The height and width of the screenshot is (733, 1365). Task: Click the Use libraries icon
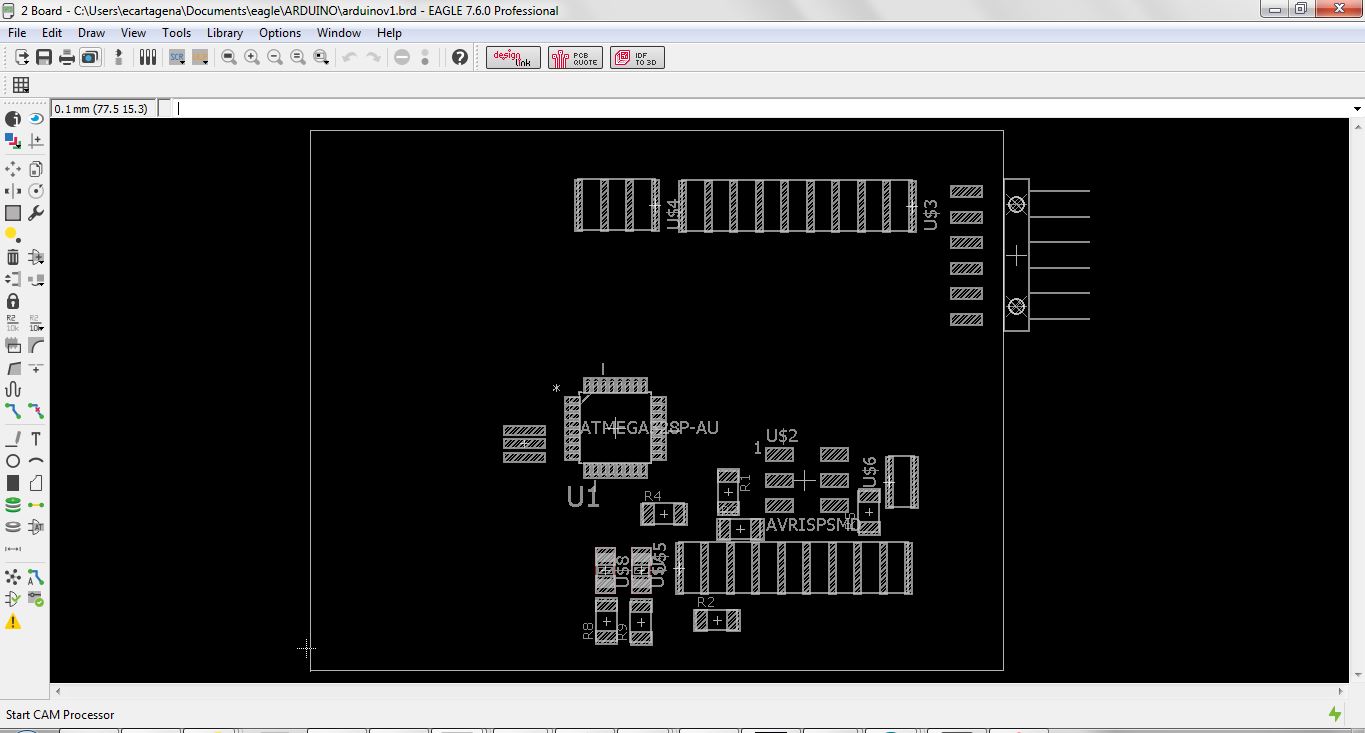148,57
